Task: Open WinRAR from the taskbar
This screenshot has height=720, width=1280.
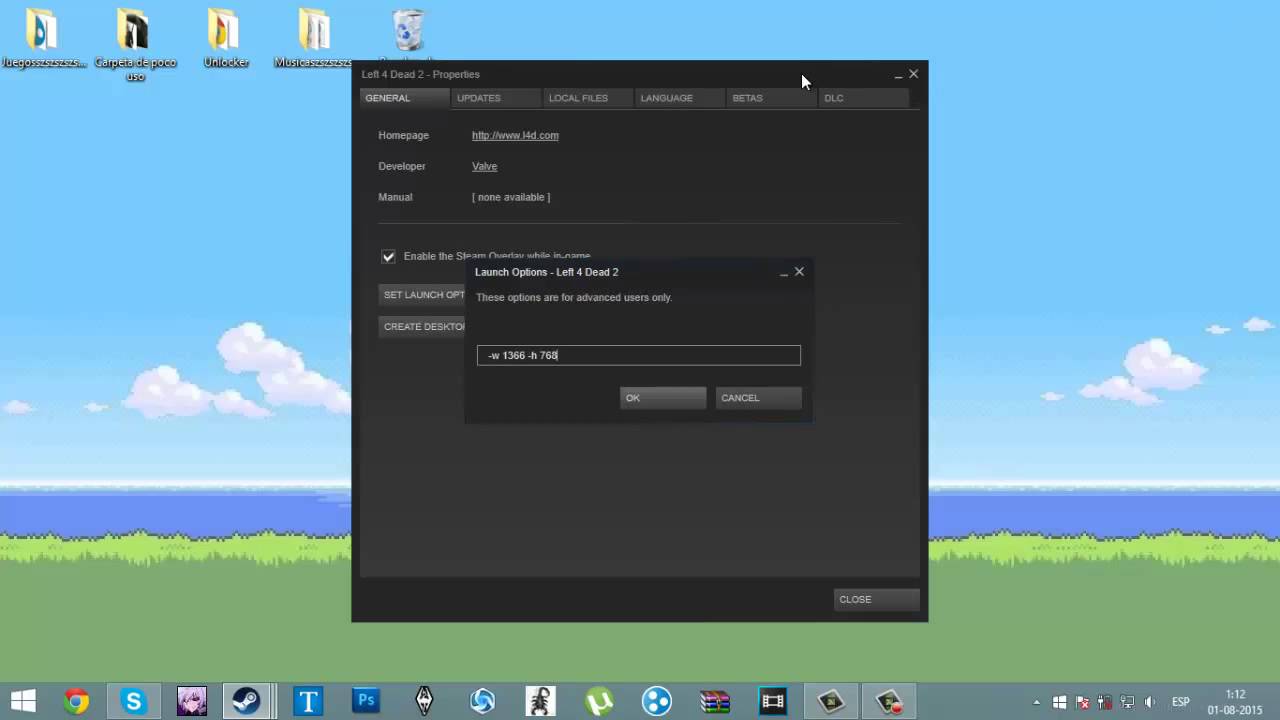Action: point(715,701)
